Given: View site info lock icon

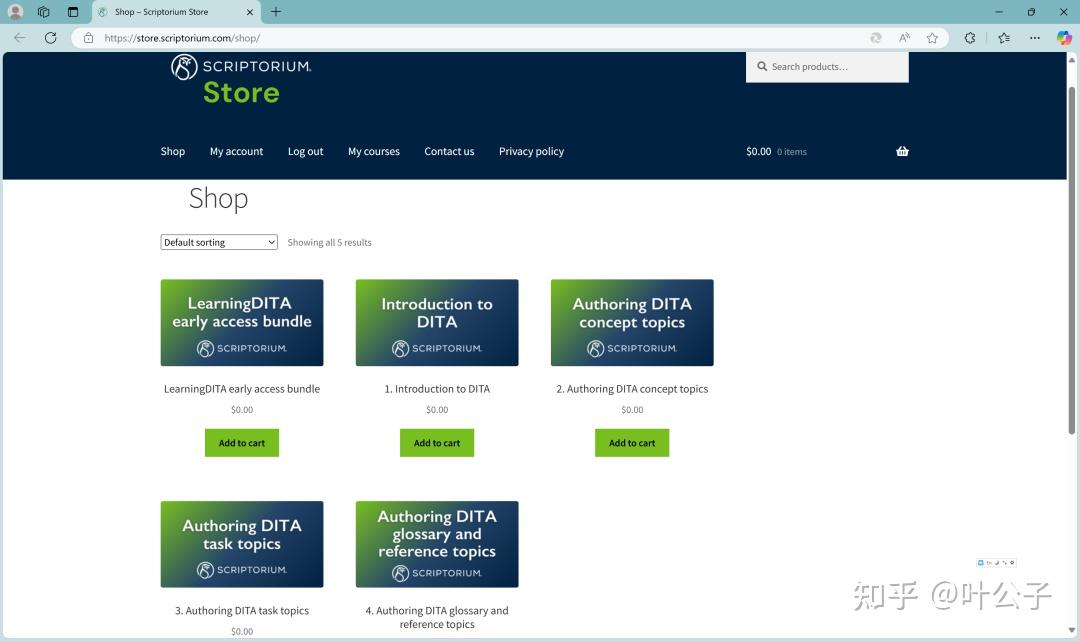Looking at the screenshot, I should (x=88, y=38).
